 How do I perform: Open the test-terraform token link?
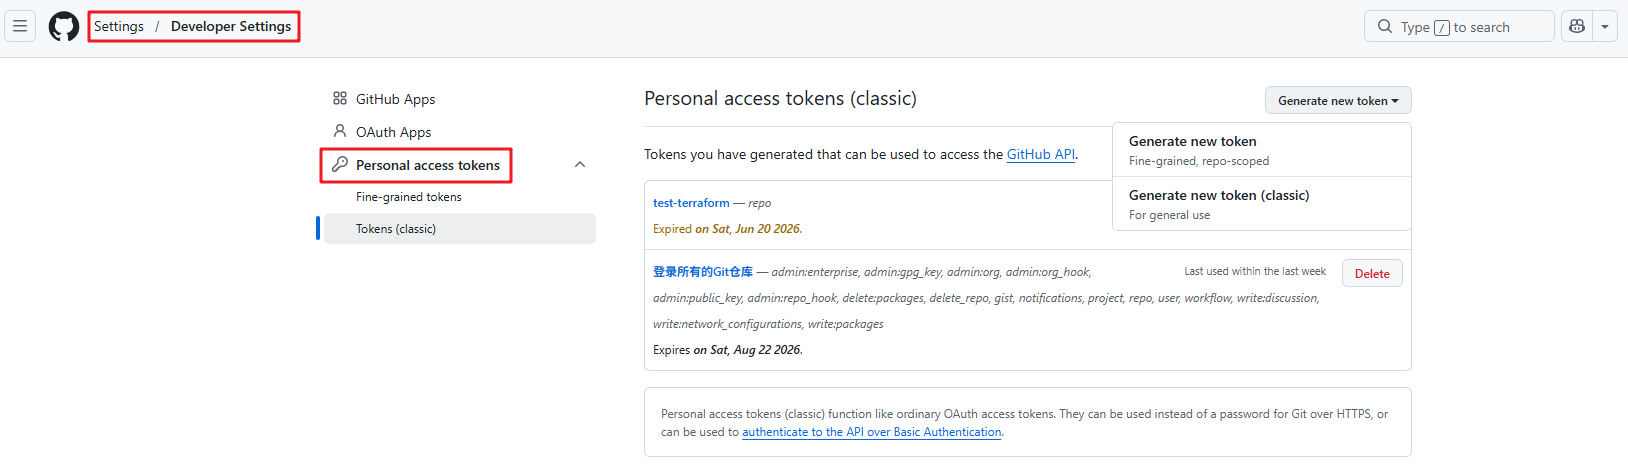coord(691,202)
